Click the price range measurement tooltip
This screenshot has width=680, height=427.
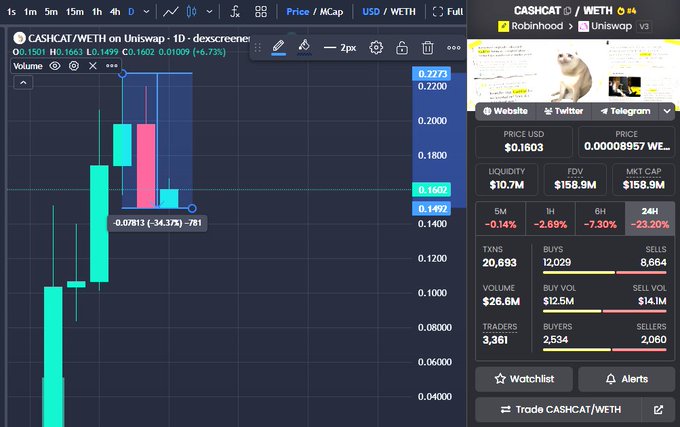coord(157,223)
